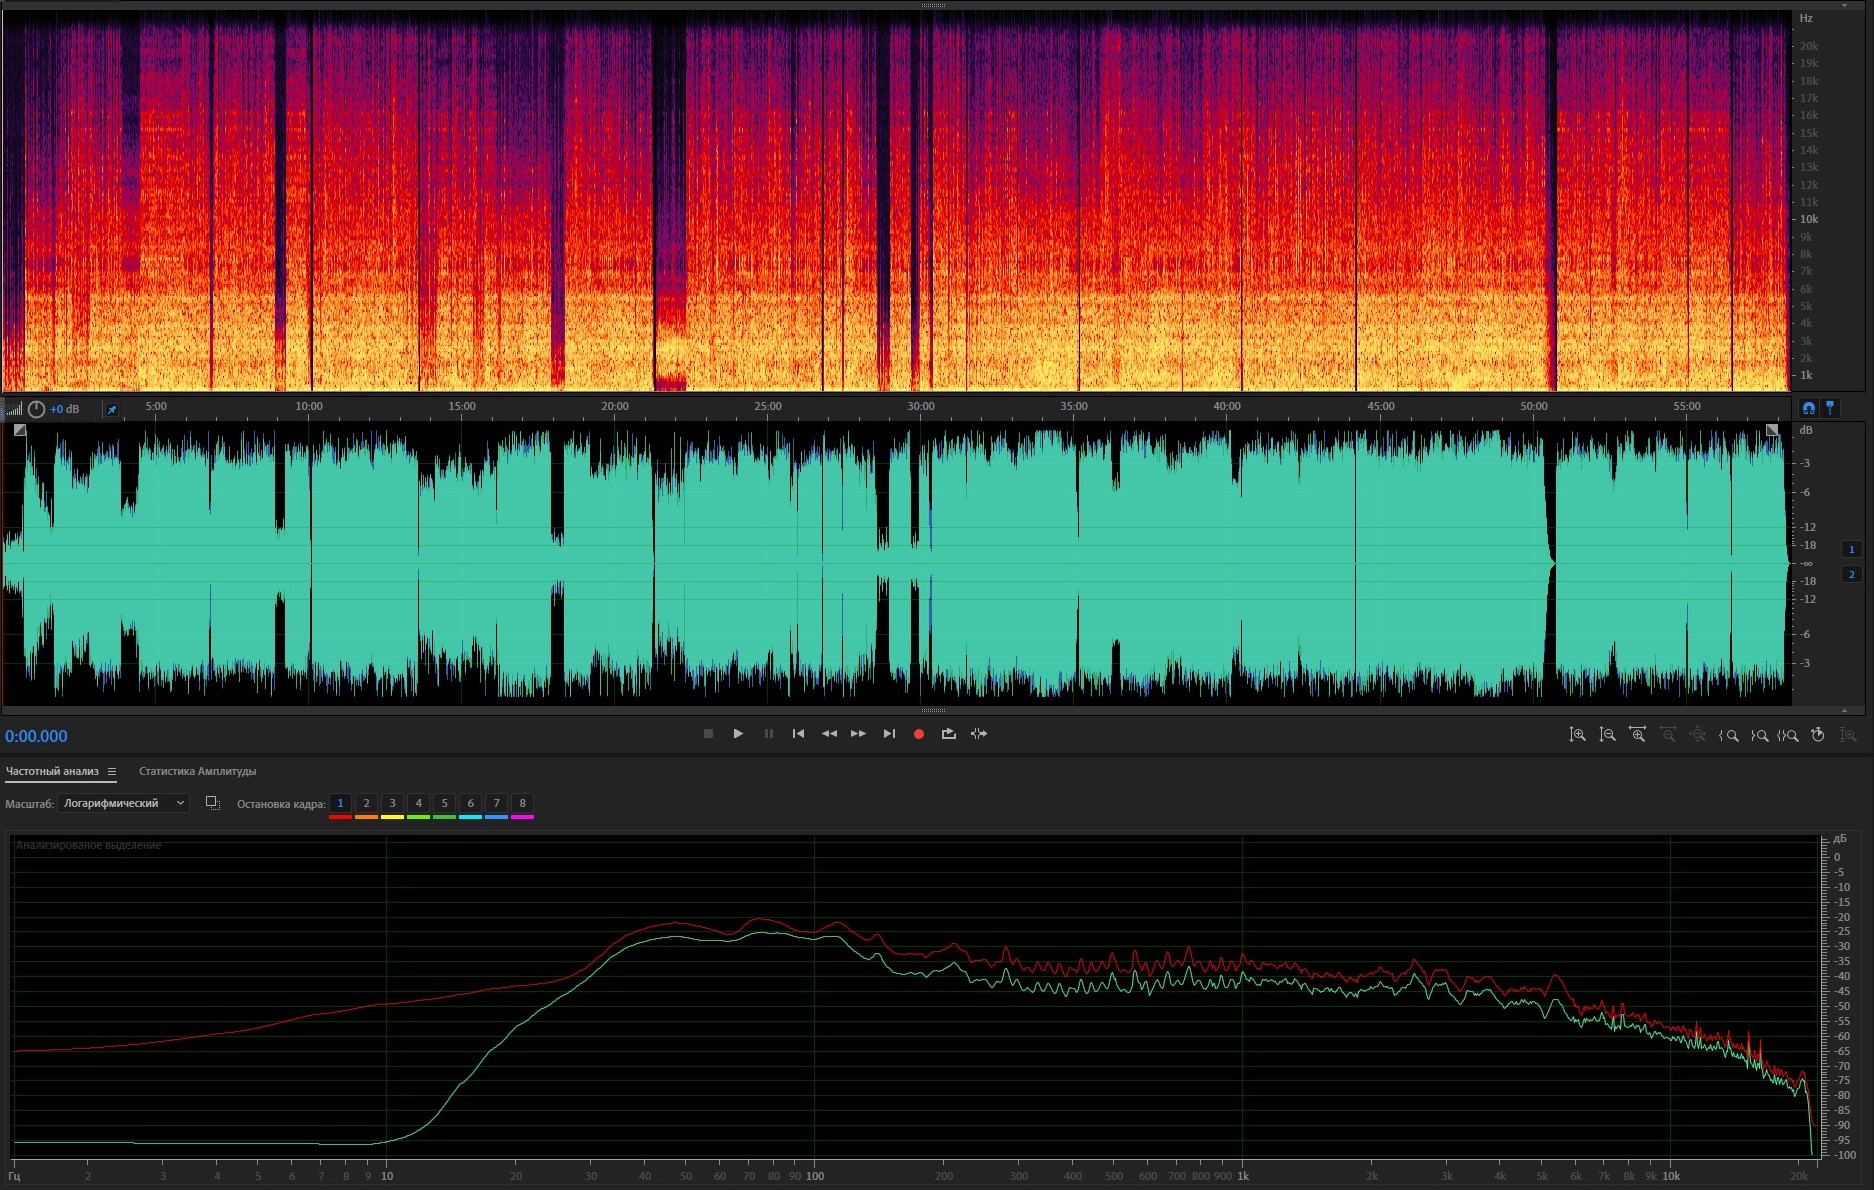
Task: Select frame hold button 3
Action: pyautogui.click(x=392, y=804)
